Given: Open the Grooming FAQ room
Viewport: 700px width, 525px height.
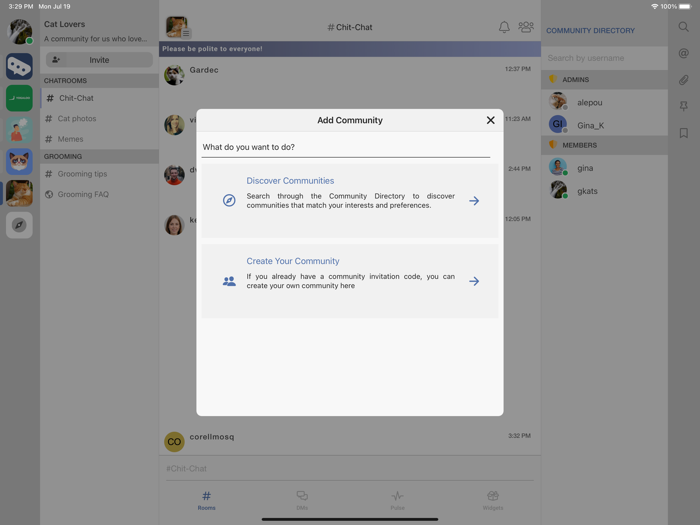Looking at the screenshot, I should [83, 194].
